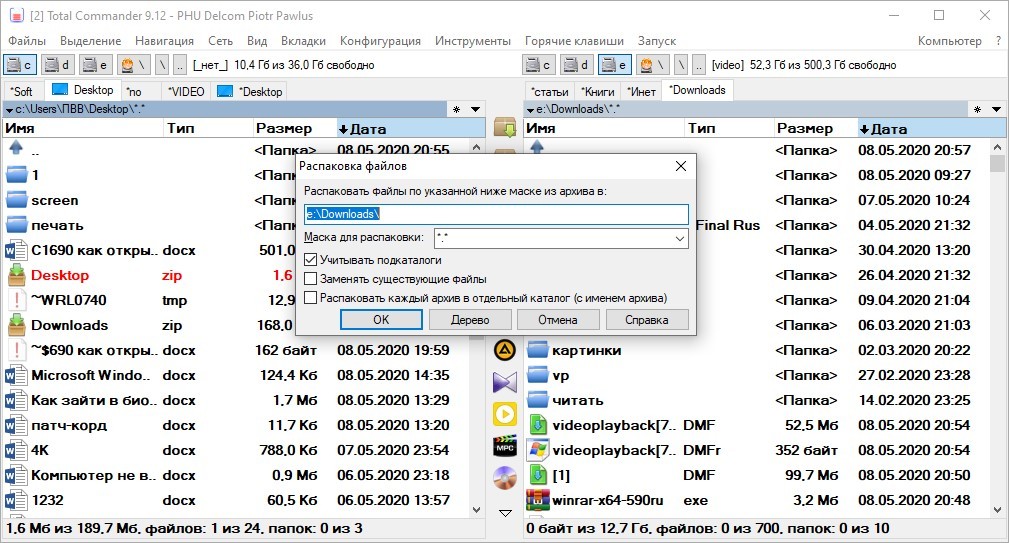Click the DVD disc icon in middle bar
The height and width of the screenshot is (543, 1009).
[505, 478]
